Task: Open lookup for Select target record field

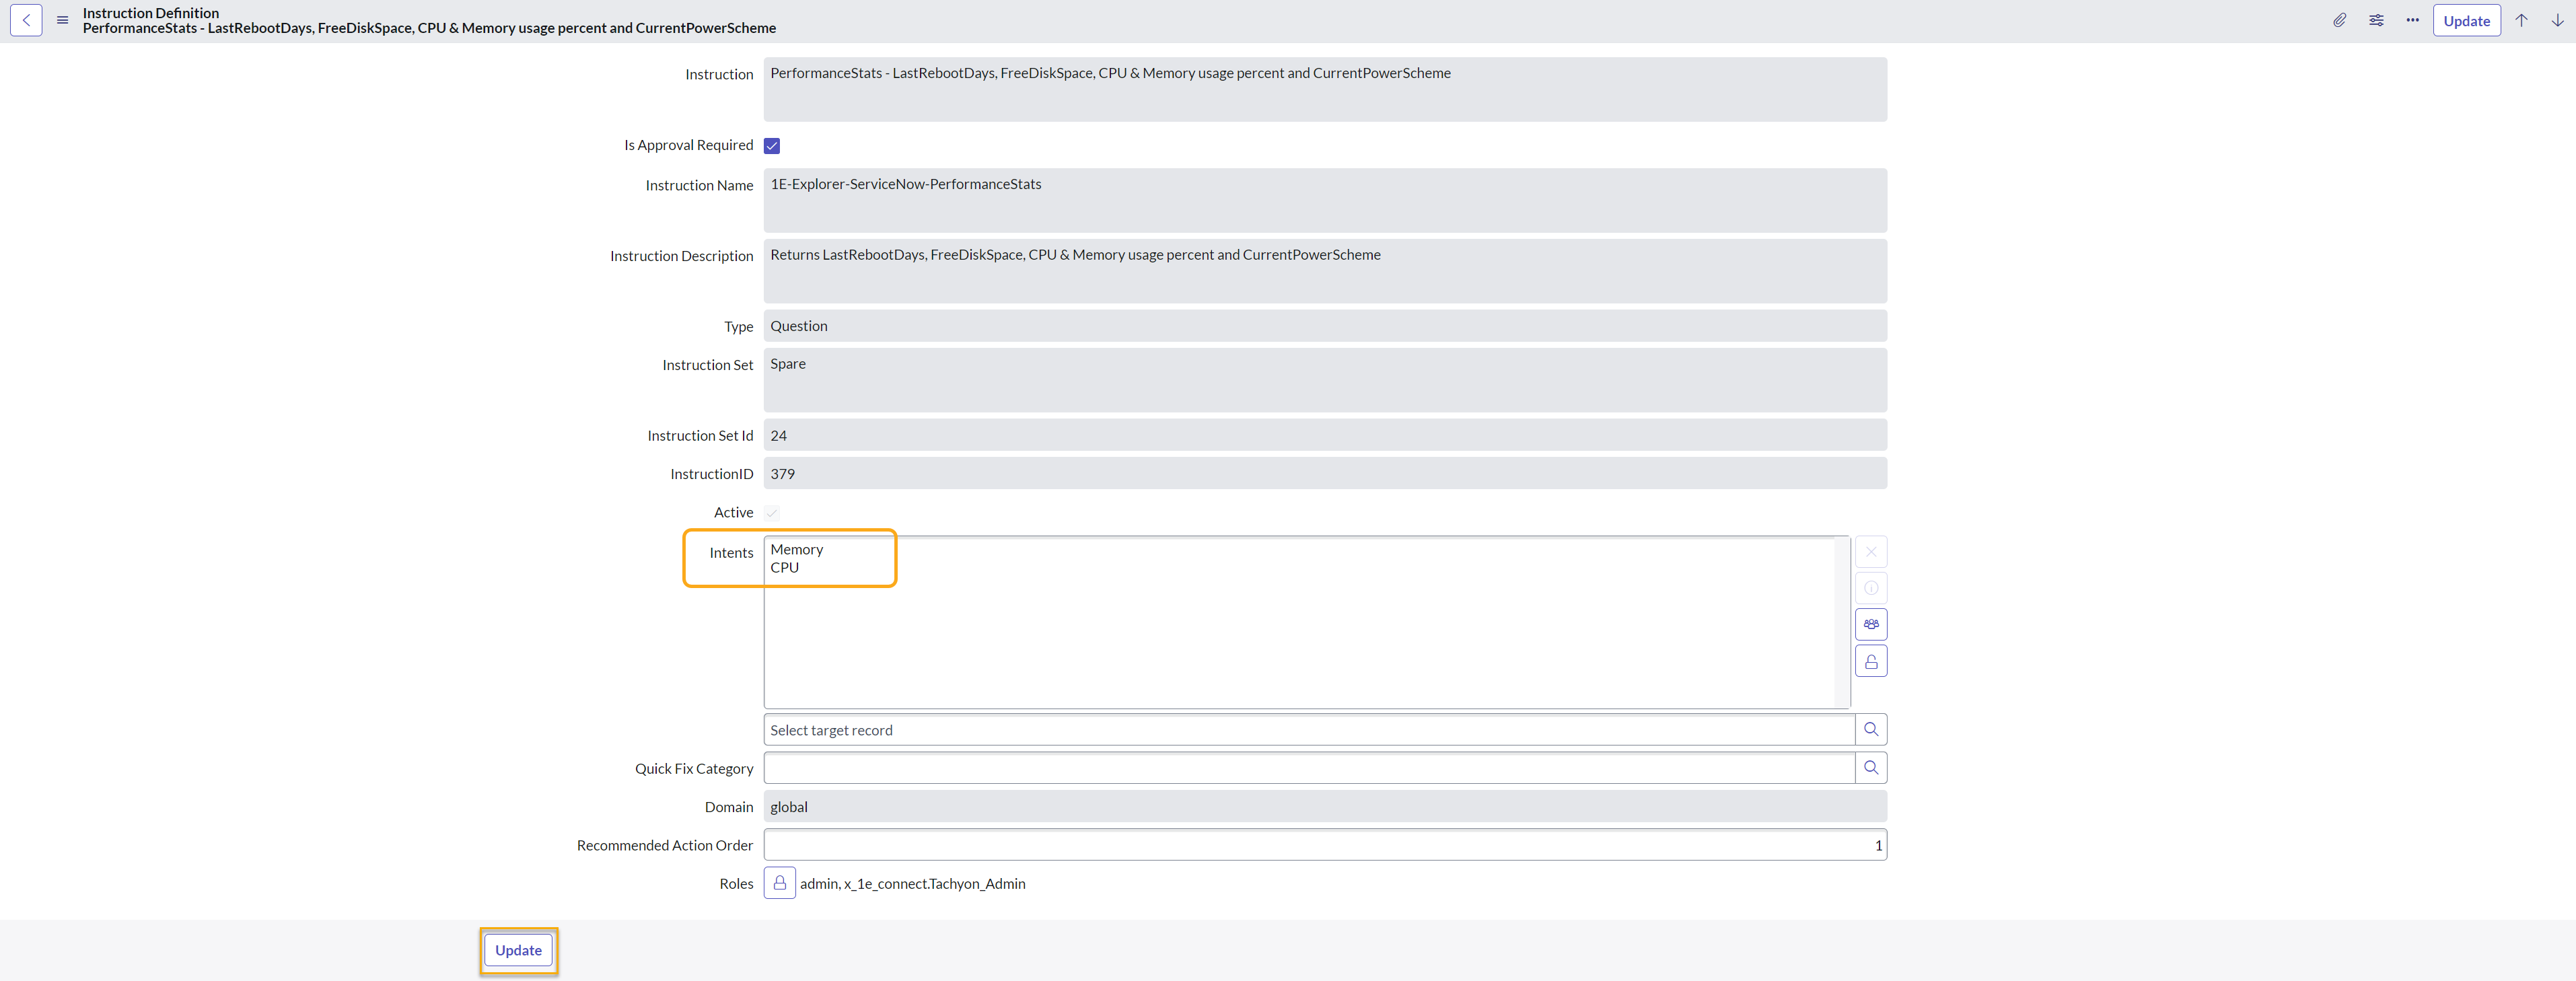Action: pyautogui.click(x=1870, y=730)
